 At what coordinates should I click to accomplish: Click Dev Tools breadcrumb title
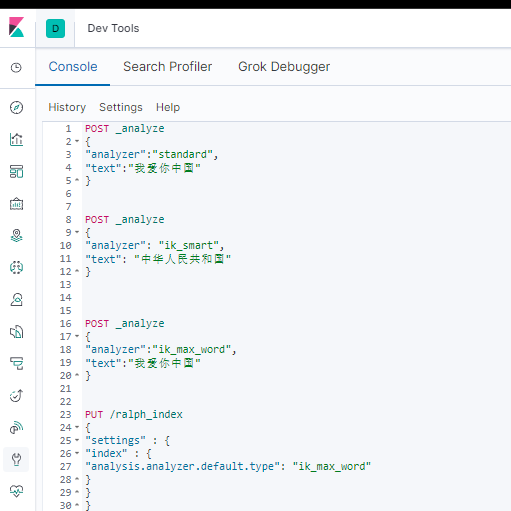[113, 28]
